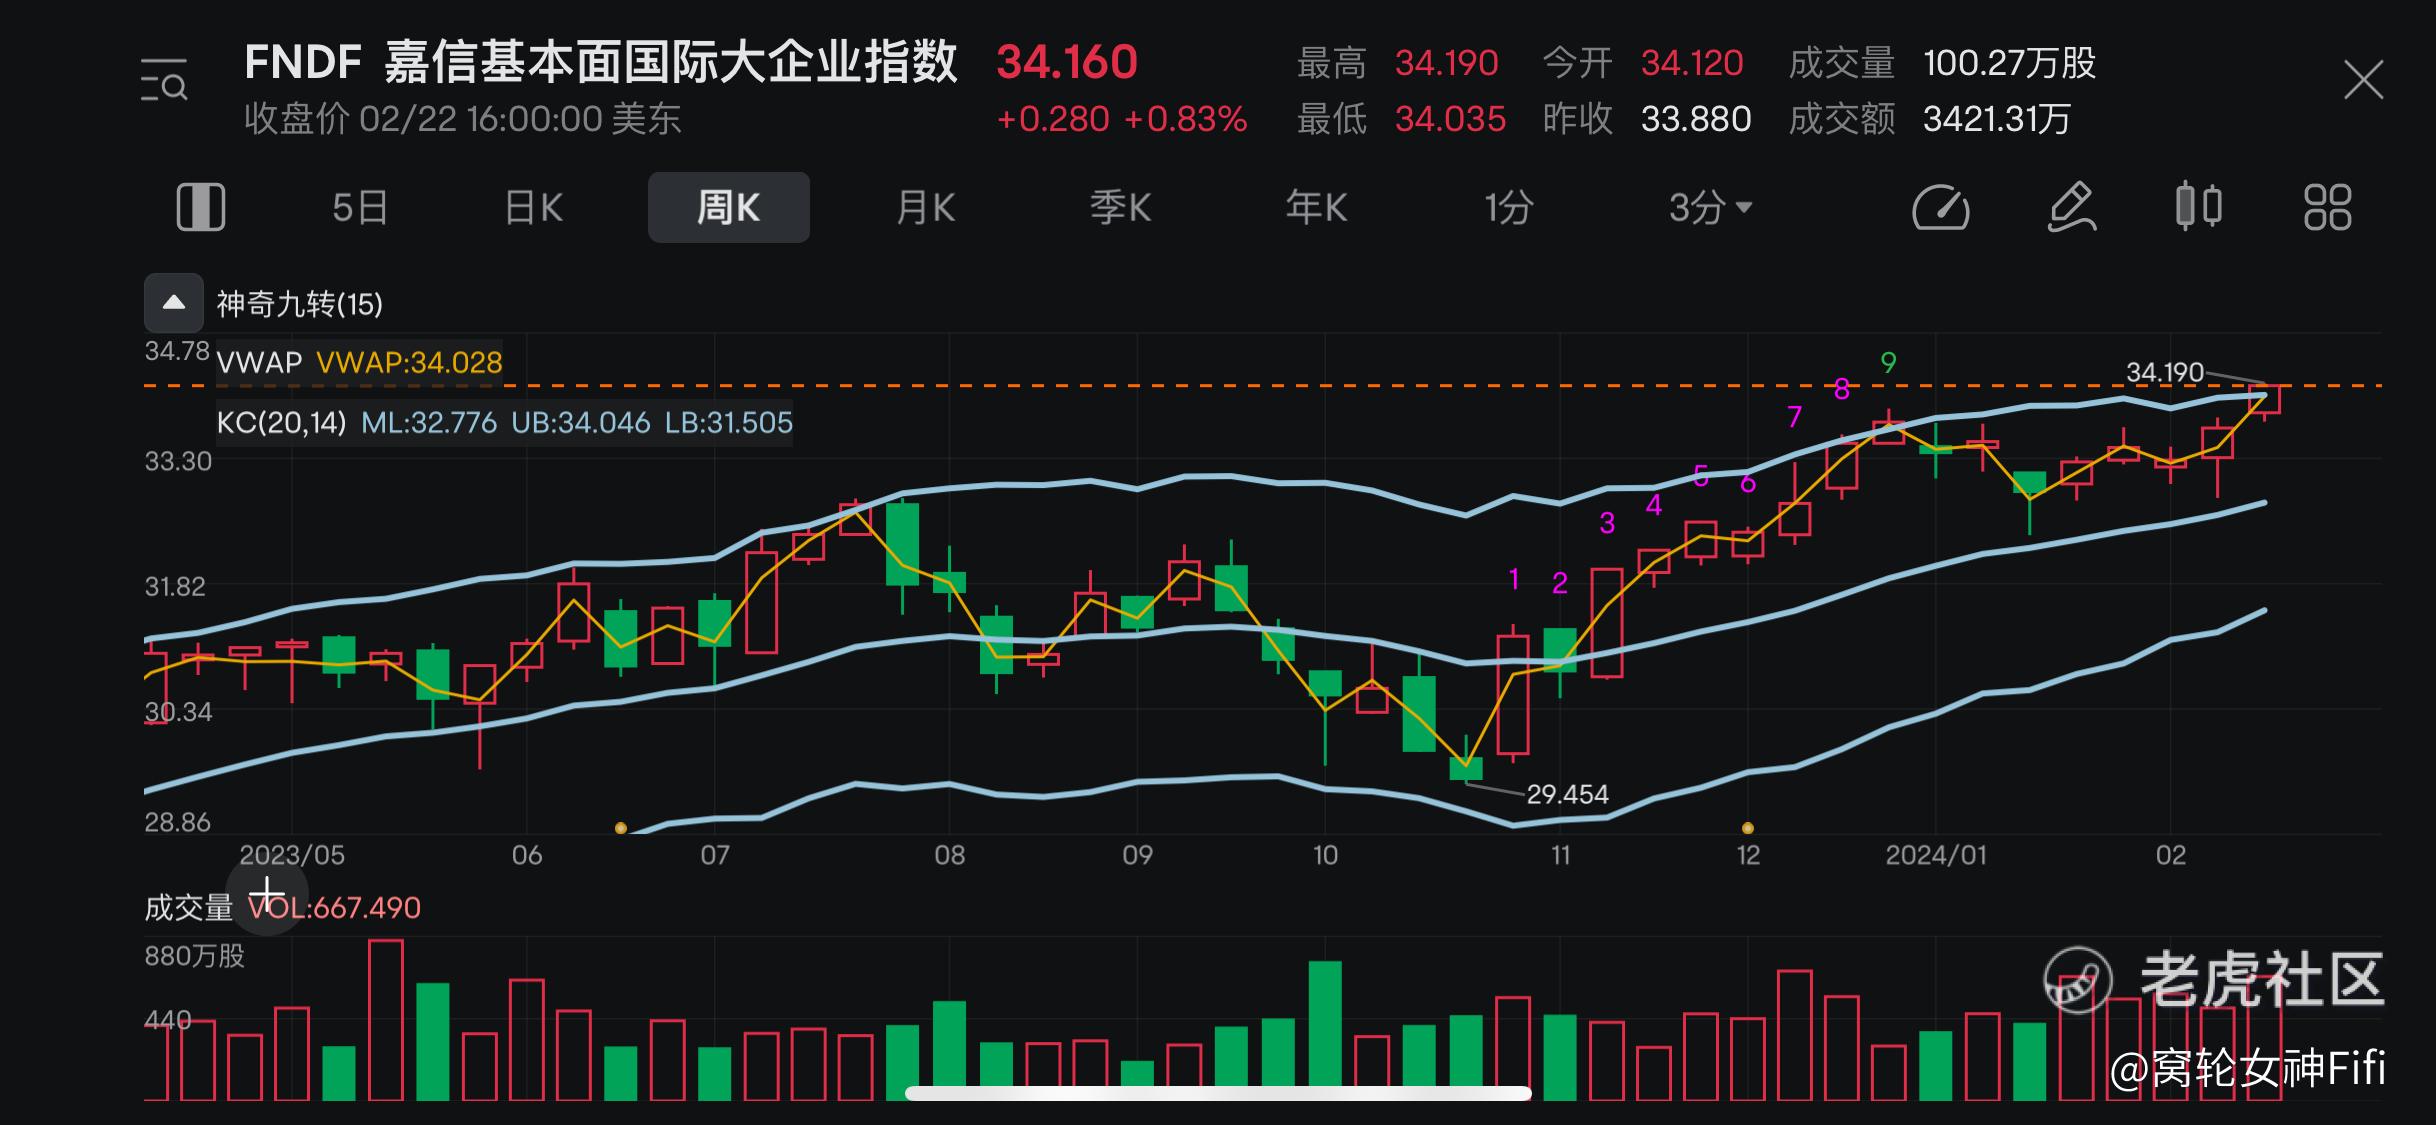Click the price axis label 33.30

(x=178, y=461)
